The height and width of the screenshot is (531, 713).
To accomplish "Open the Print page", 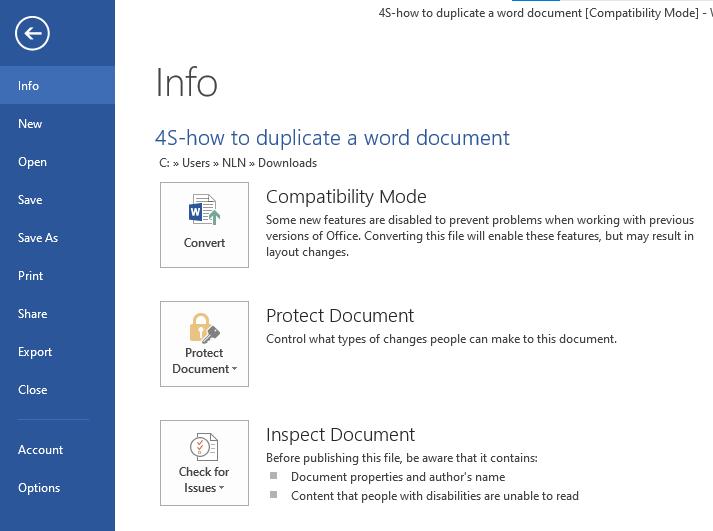I will [57, 276].
